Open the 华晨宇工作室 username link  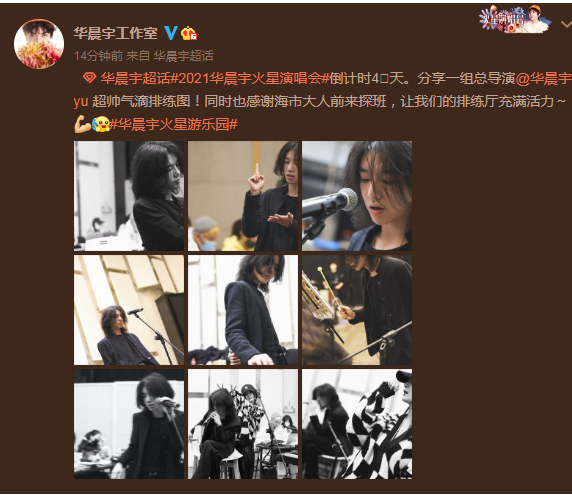point(116,34)
